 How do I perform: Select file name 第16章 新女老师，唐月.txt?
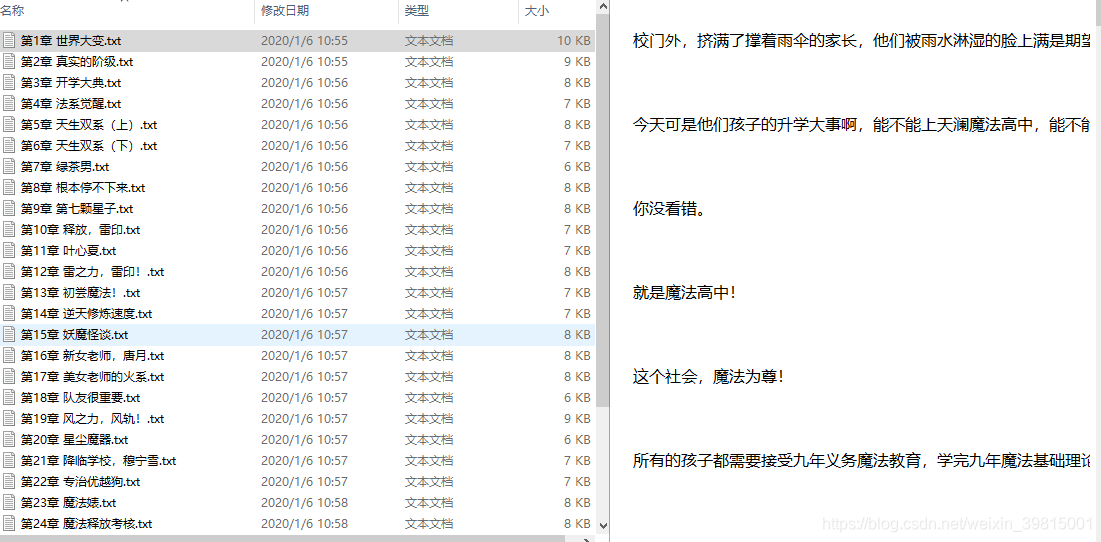[92, 357]
